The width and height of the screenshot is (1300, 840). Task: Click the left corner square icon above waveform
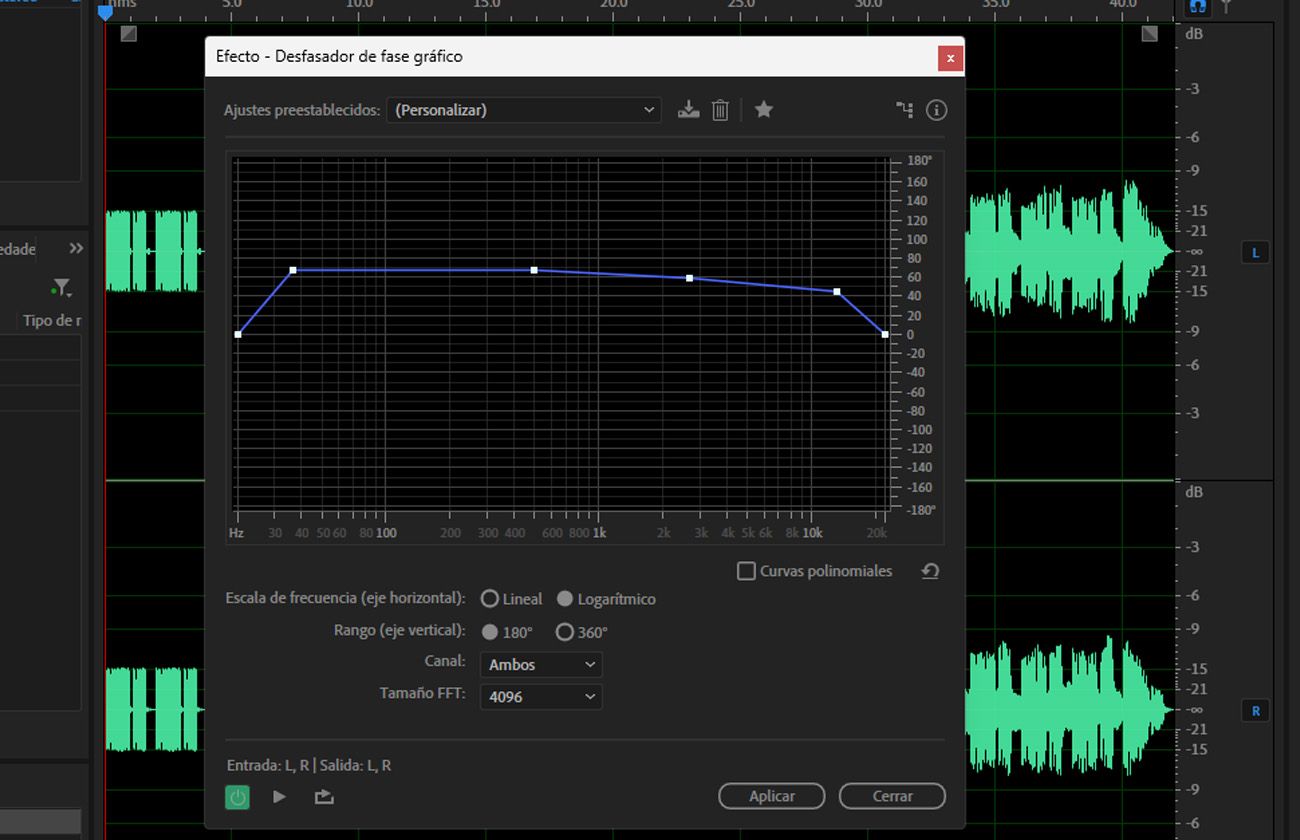[128, 34]
